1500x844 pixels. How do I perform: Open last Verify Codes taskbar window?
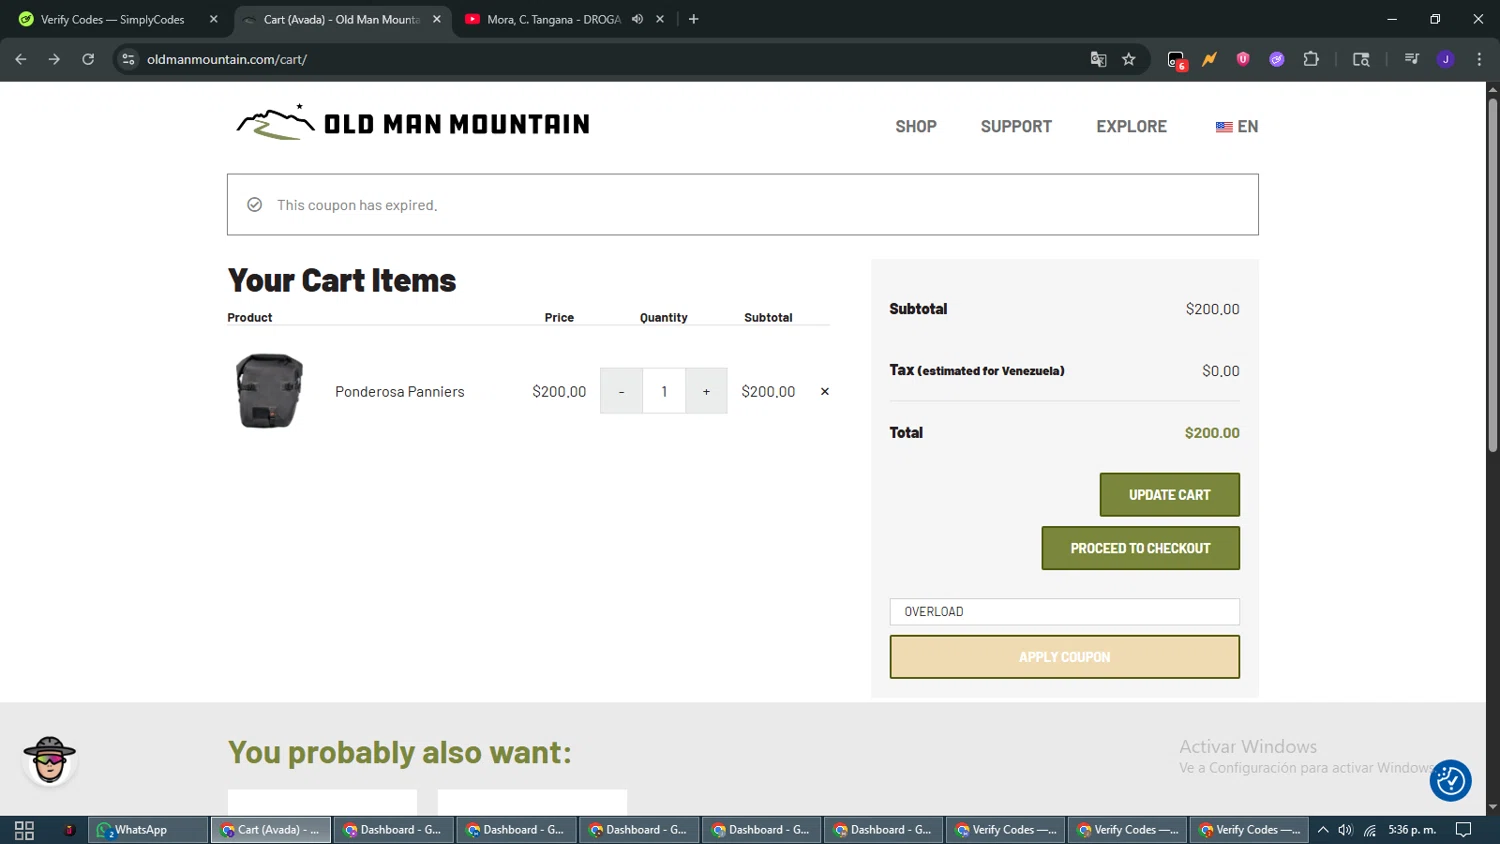pos(1250,830)
